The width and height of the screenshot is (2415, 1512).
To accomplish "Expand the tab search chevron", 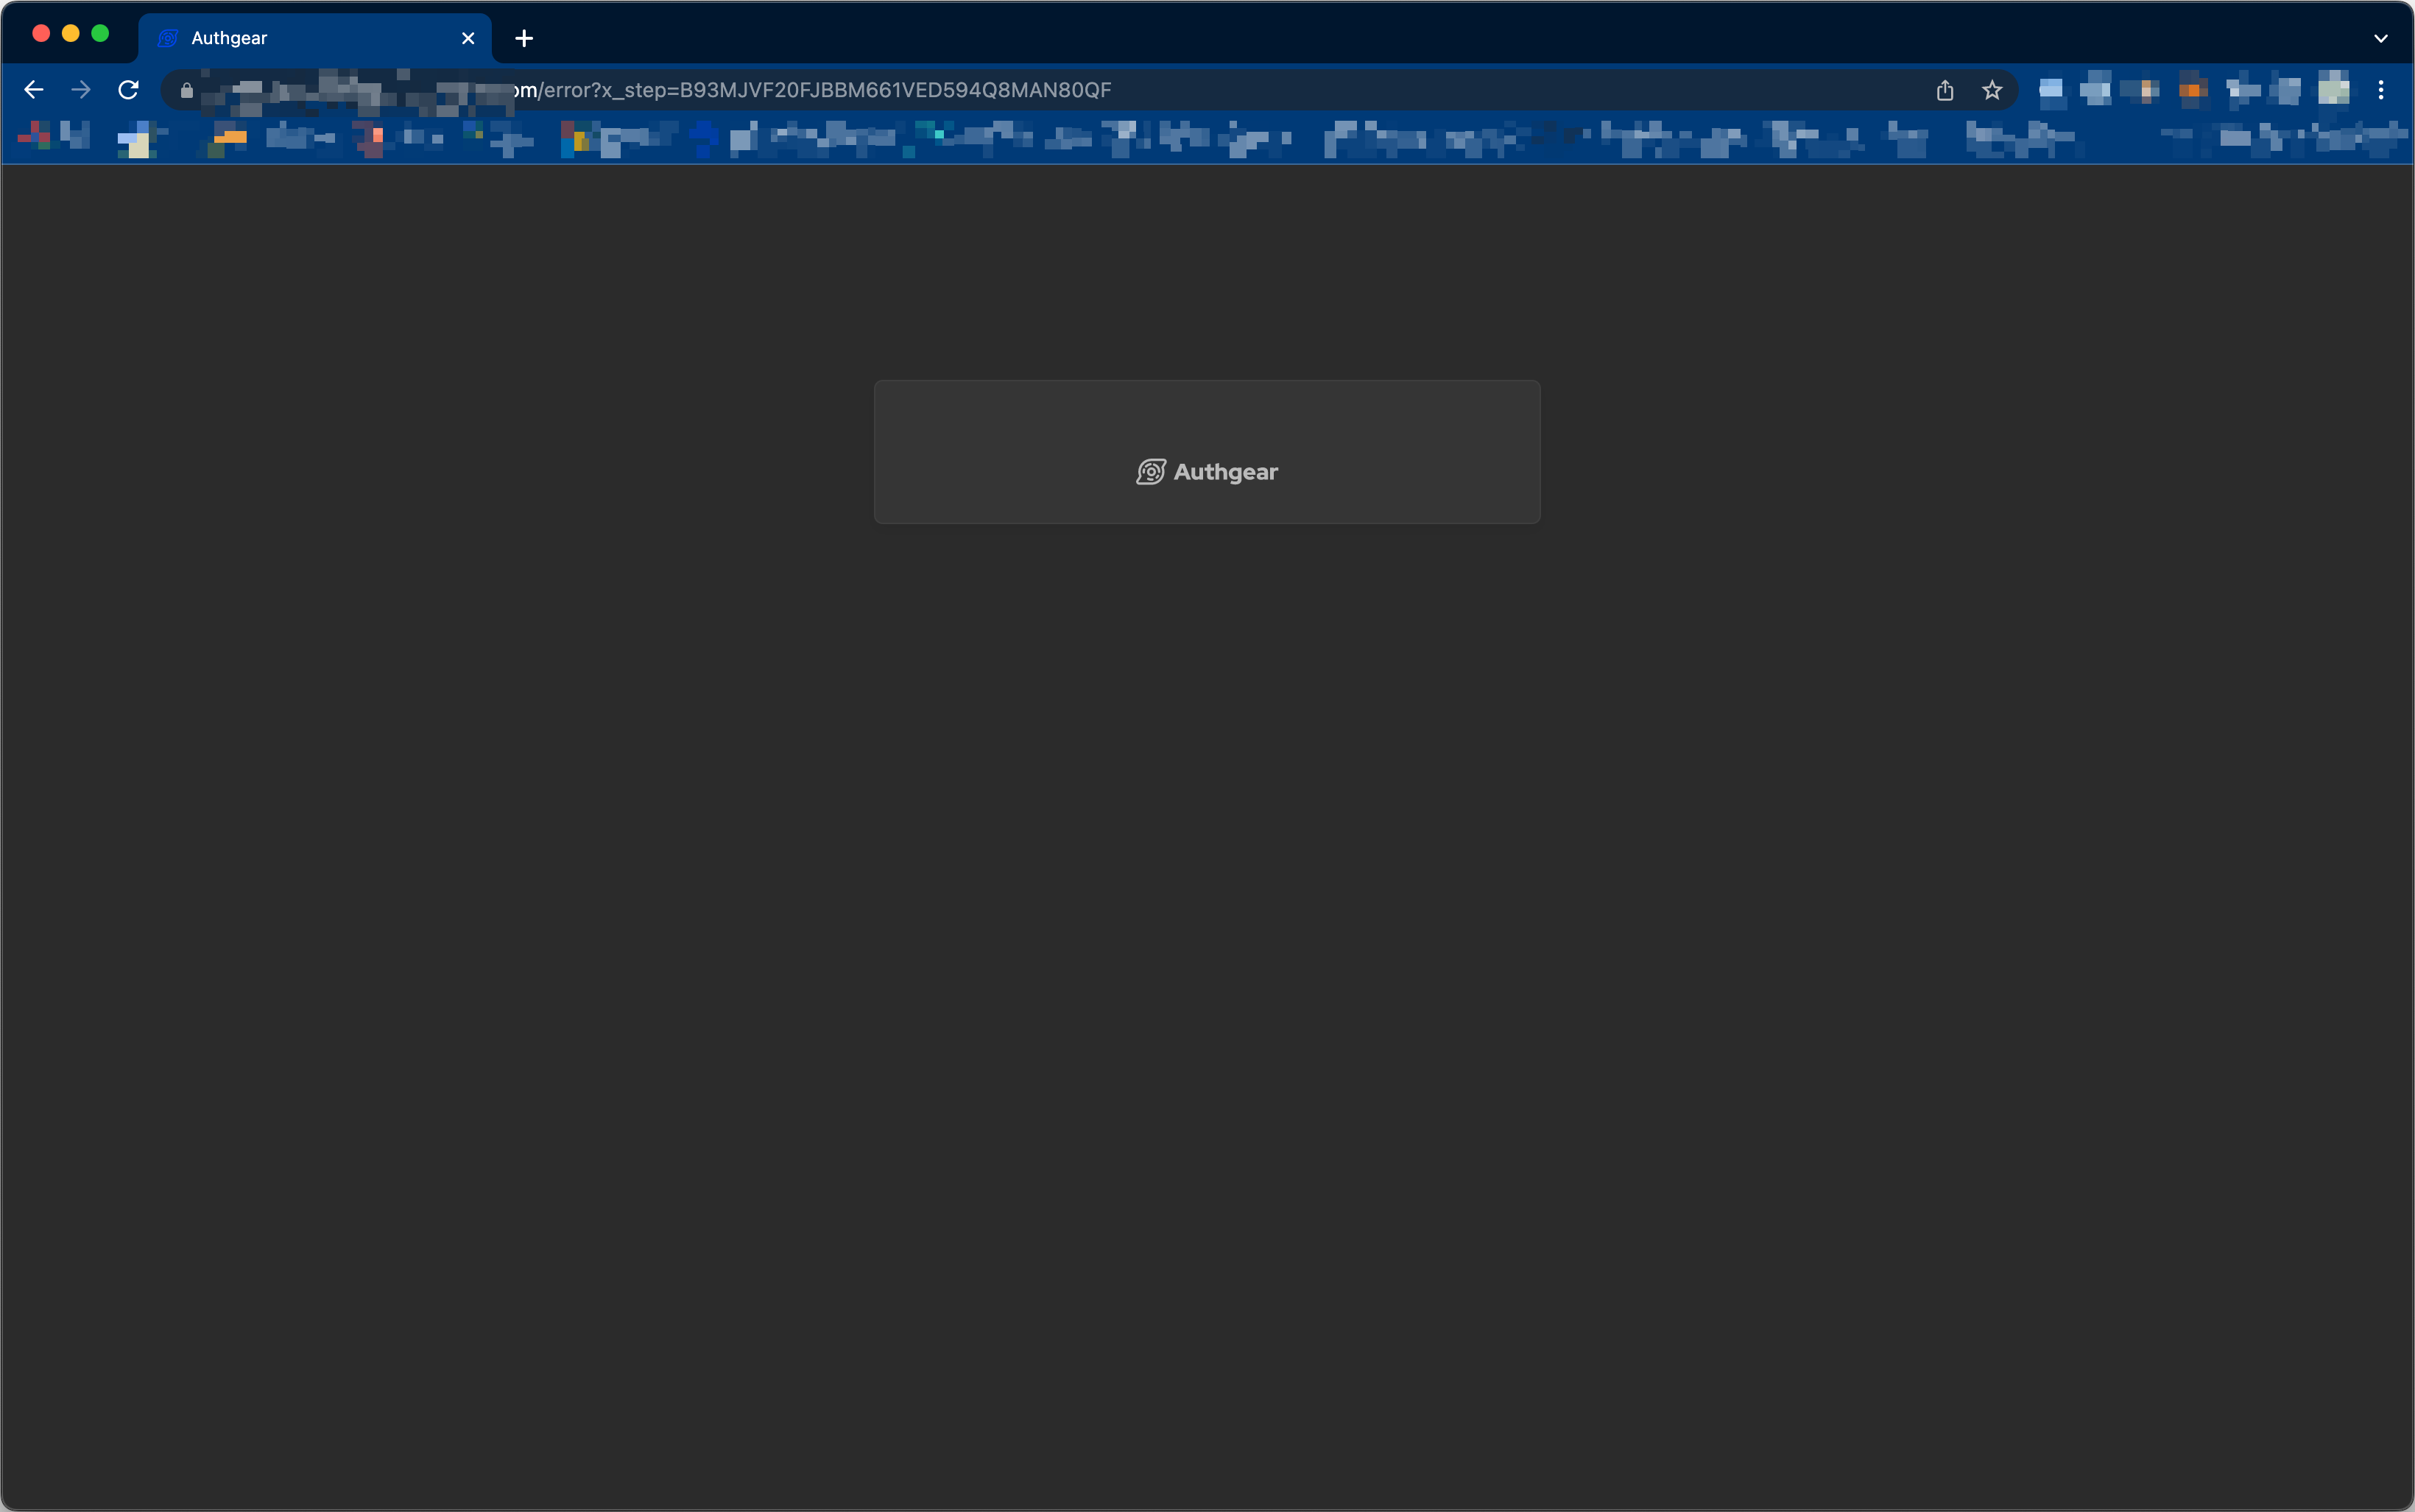I will click(2381, 38).
